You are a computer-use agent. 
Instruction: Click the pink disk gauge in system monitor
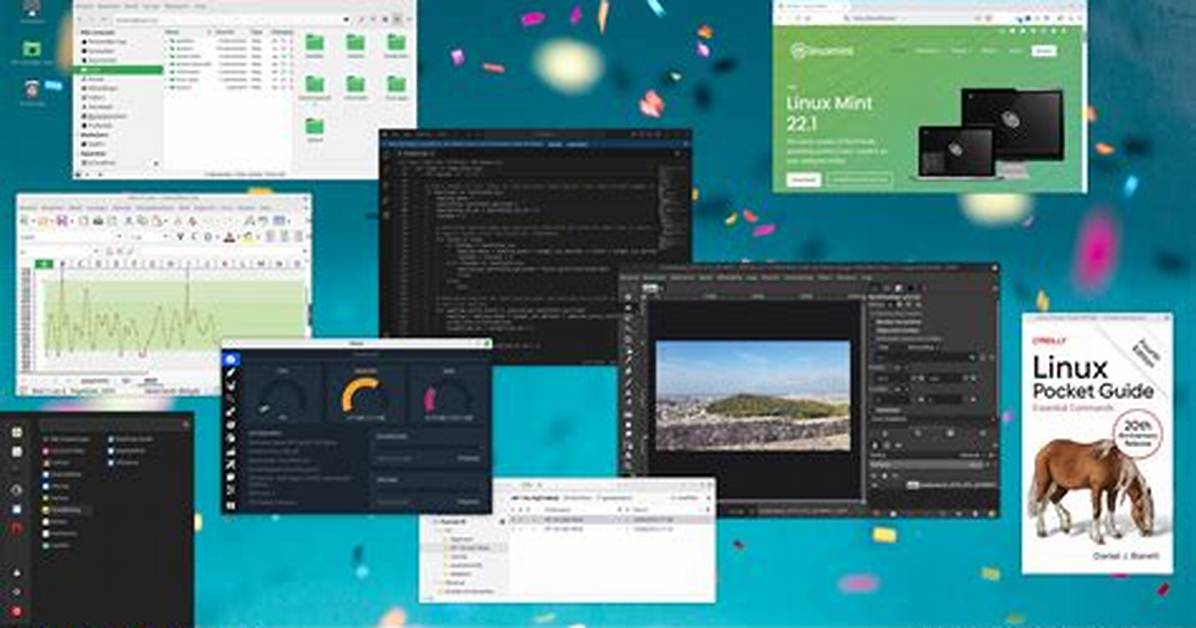click(x=448, y=397)
